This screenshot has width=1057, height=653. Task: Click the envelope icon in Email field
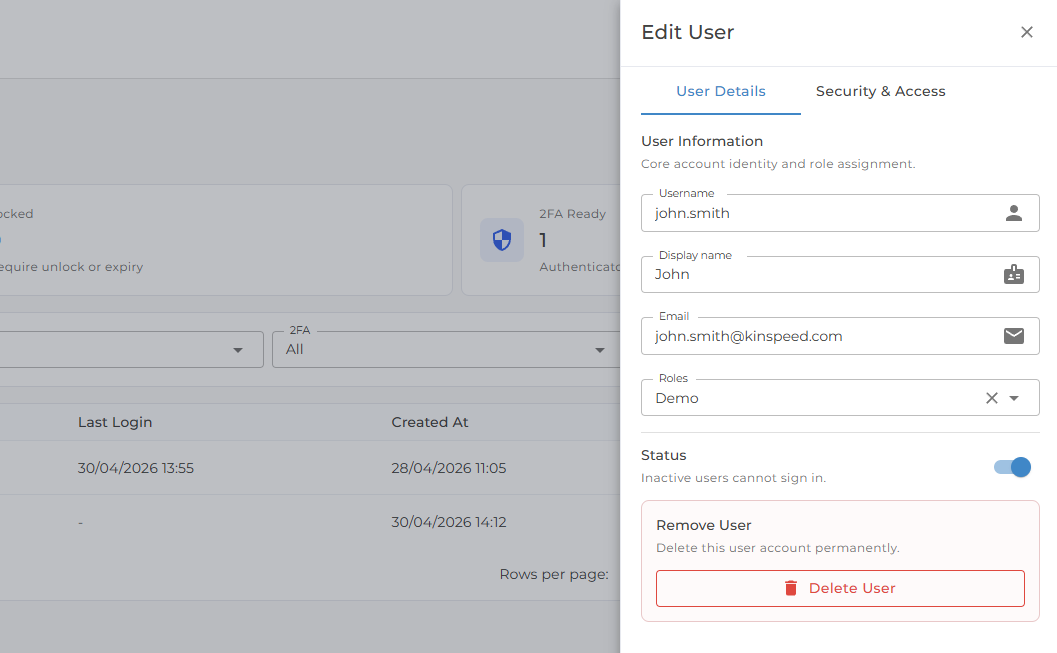[x=1014, y=336]
